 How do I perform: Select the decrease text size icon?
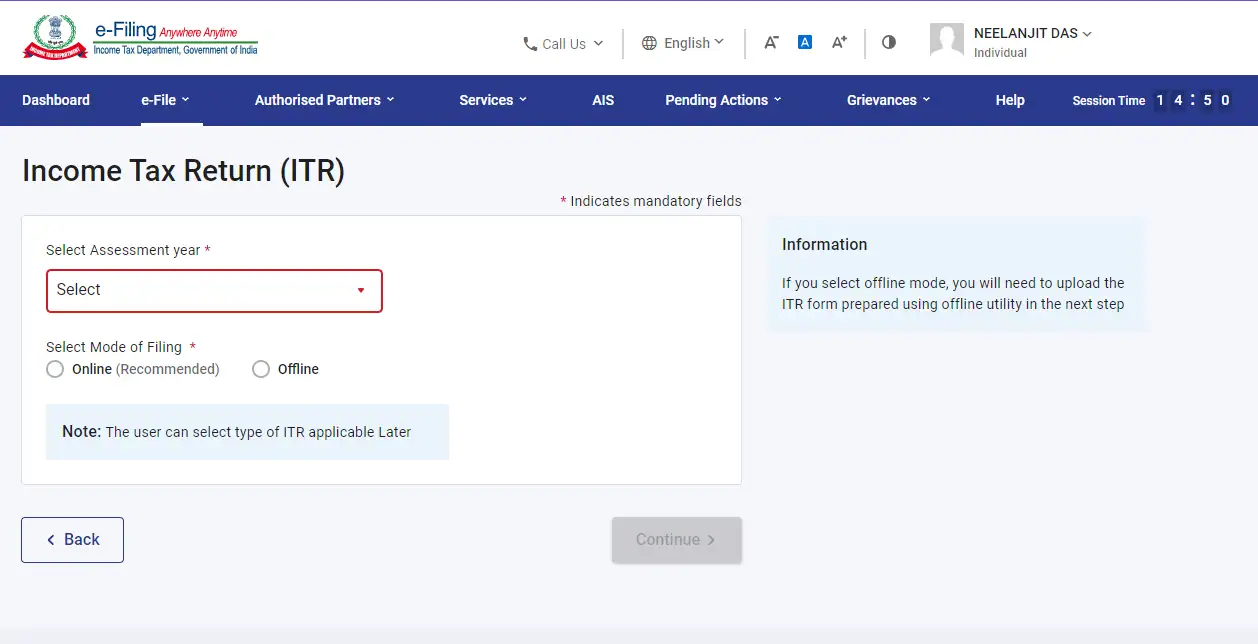click(770, 42)
